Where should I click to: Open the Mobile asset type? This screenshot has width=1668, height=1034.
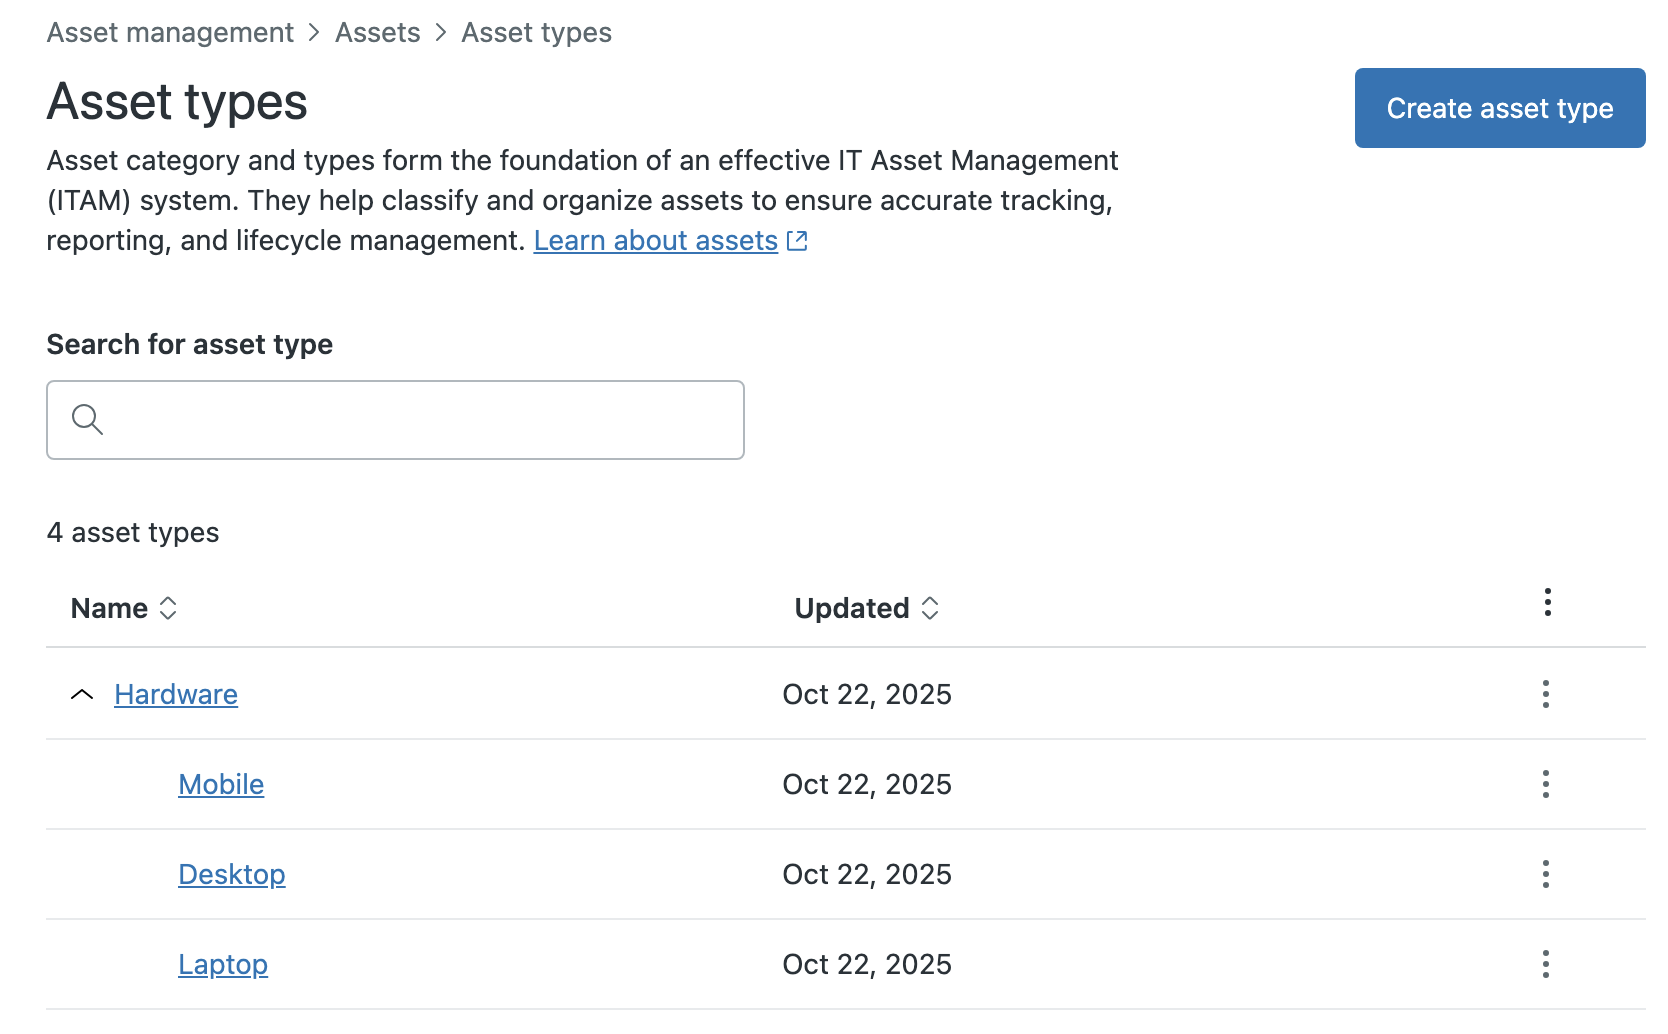221,785
